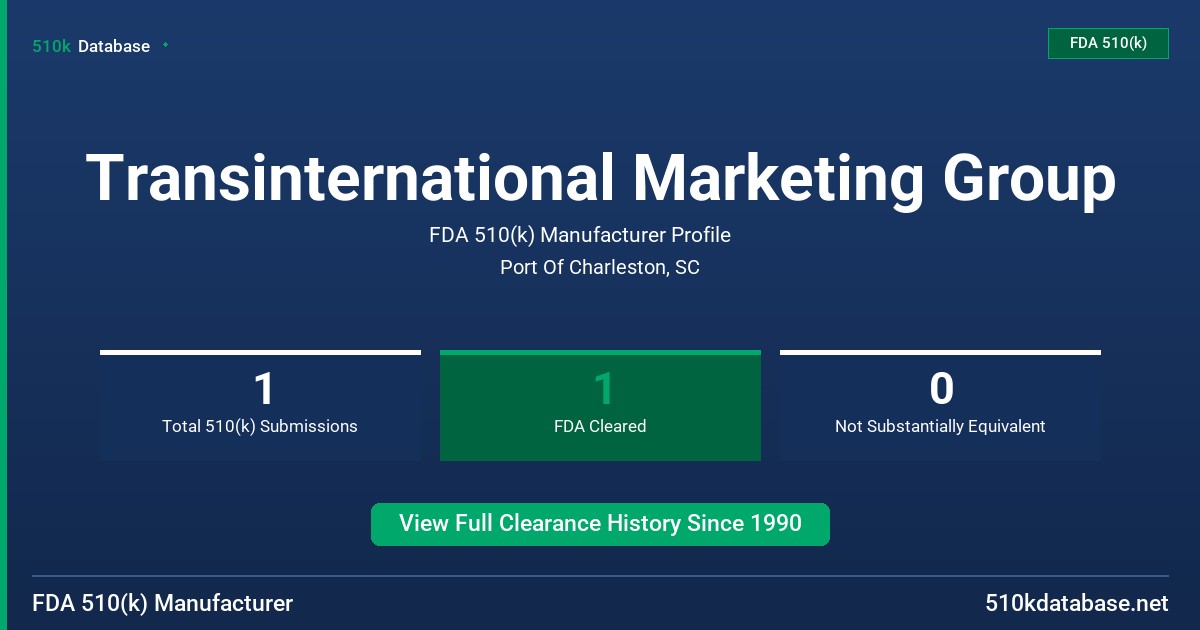The width and height of the screenshot is (1200, 630).
Task: Select the Not Substantially Equivalent card
Action: [x=940, y=405]
